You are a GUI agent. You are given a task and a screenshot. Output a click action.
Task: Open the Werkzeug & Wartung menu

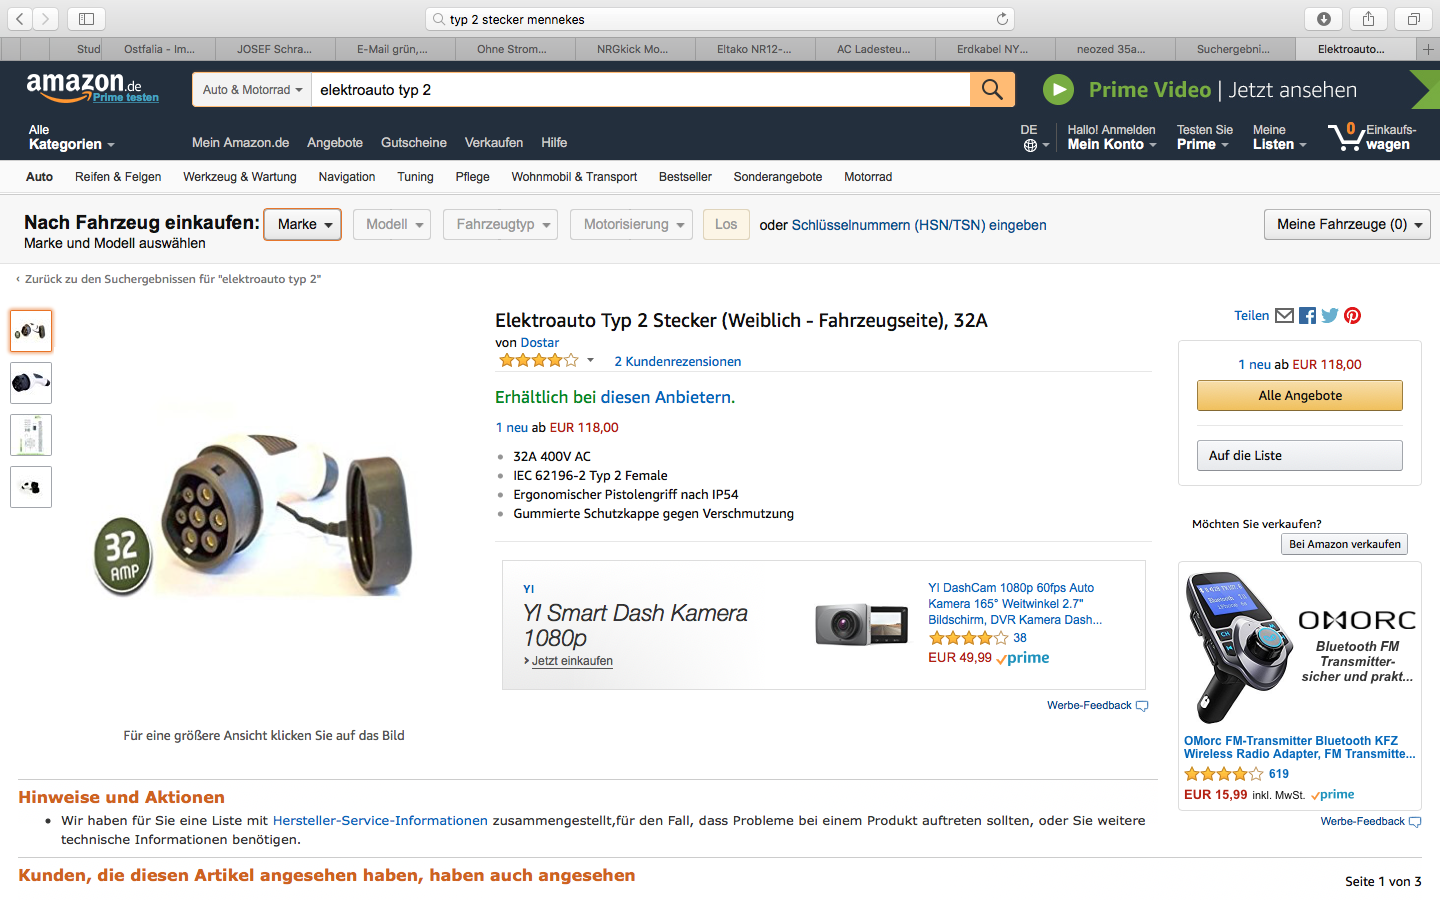tap(240, 177)
